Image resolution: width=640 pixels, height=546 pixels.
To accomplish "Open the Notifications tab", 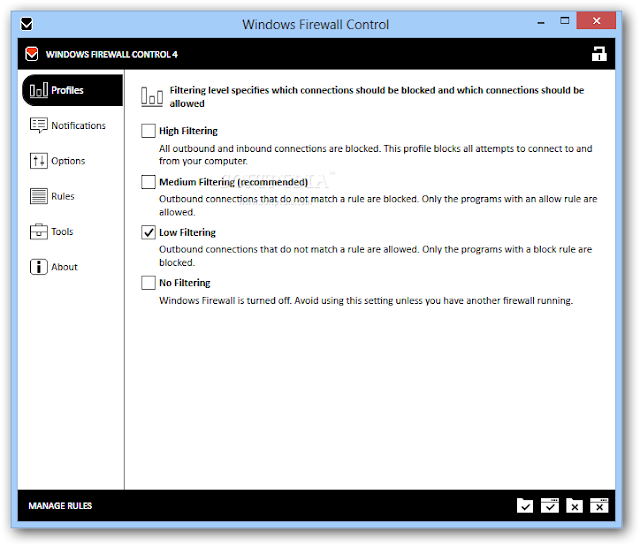I will (73, 125).
